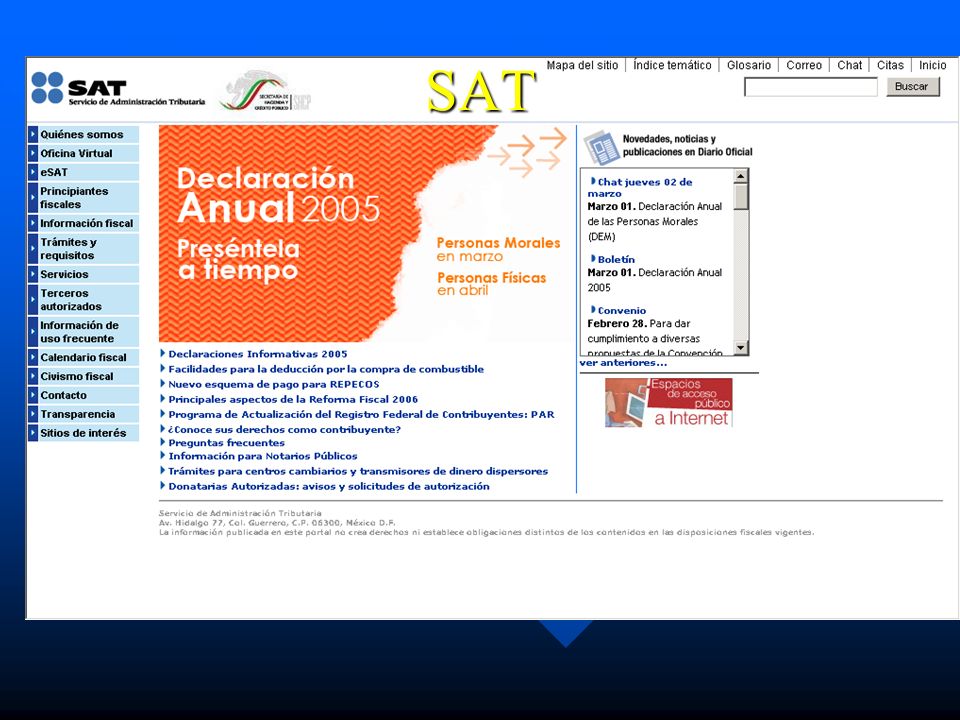The image size is (960, 720).
Task: Open Facilidades para la deducción de combustible
Action: click(326, 369)
